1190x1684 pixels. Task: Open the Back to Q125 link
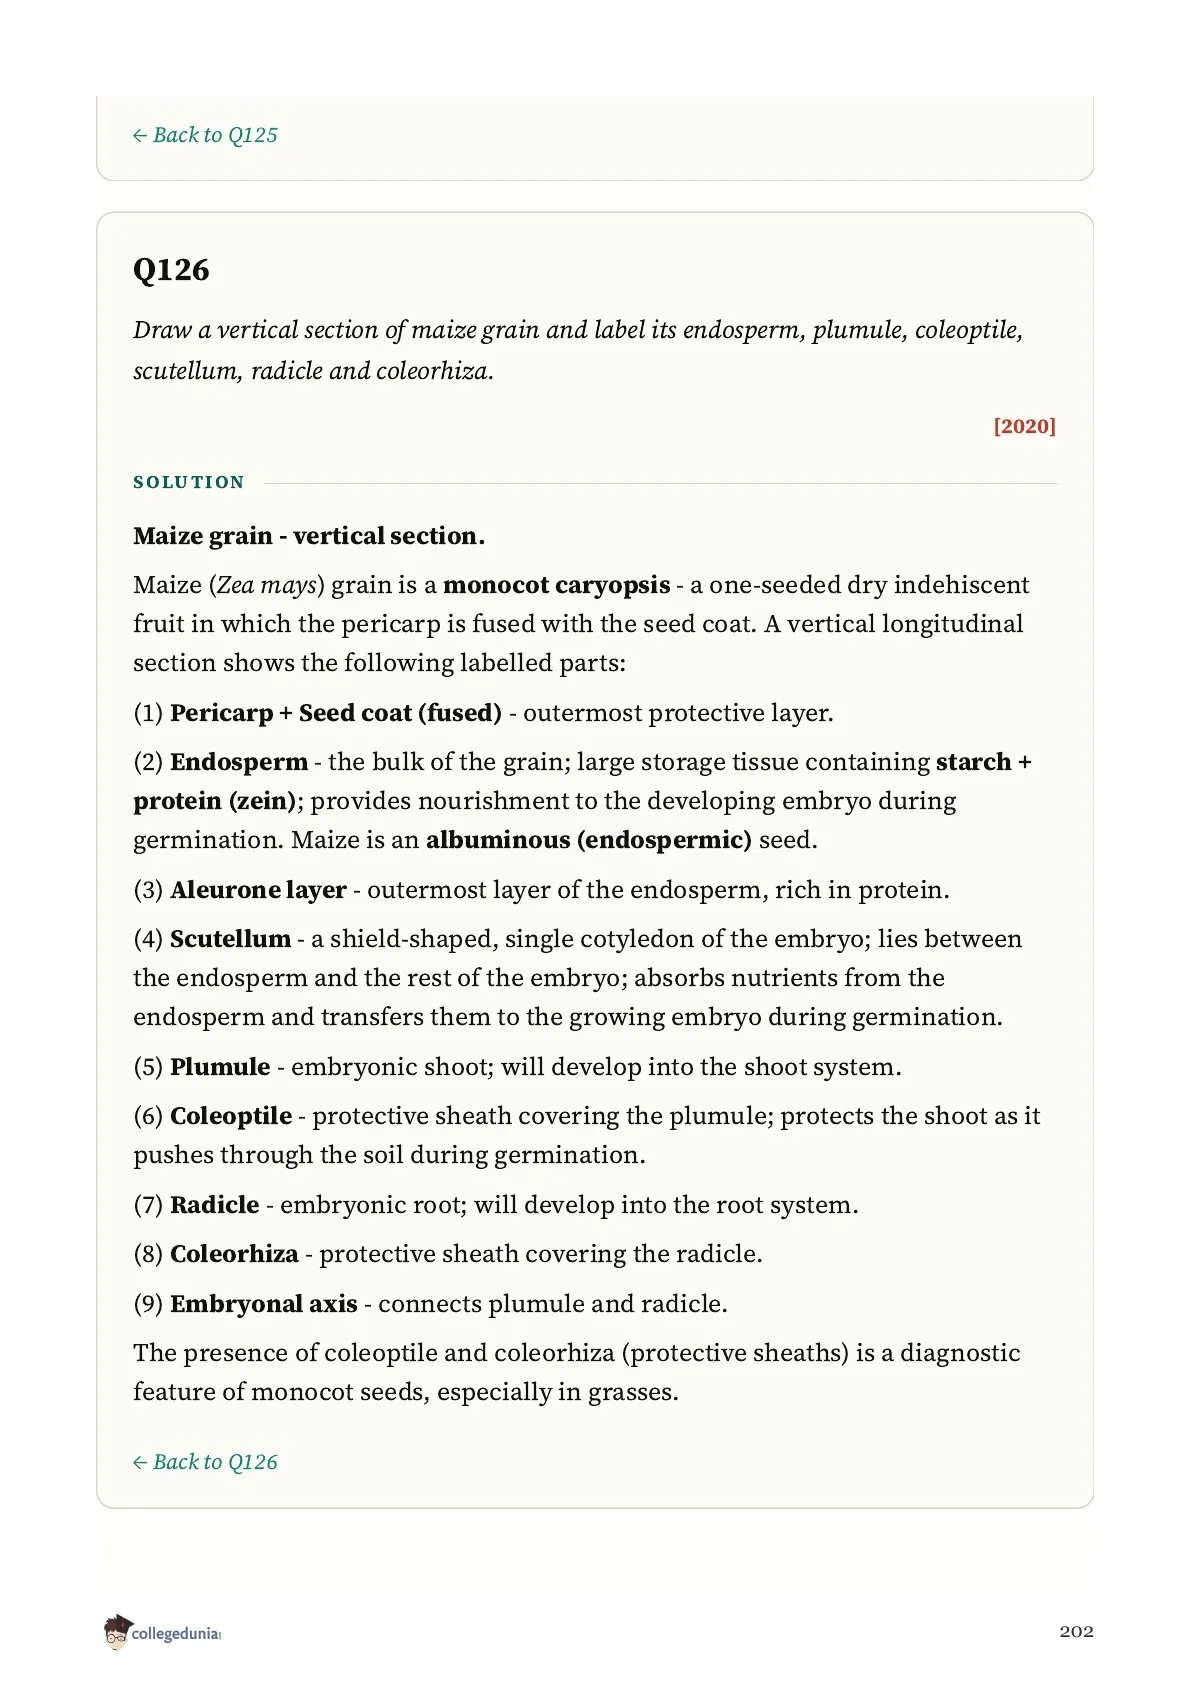coord(205,135)
